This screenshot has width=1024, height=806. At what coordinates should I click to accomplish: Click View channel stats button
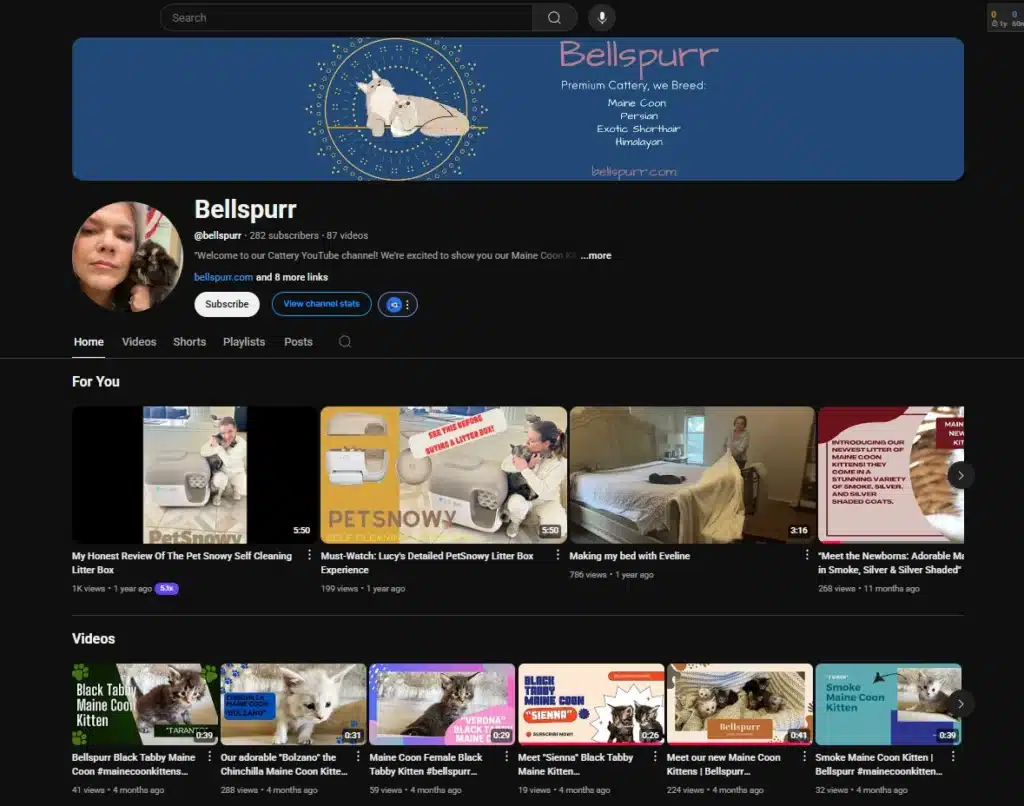[321, 304]
